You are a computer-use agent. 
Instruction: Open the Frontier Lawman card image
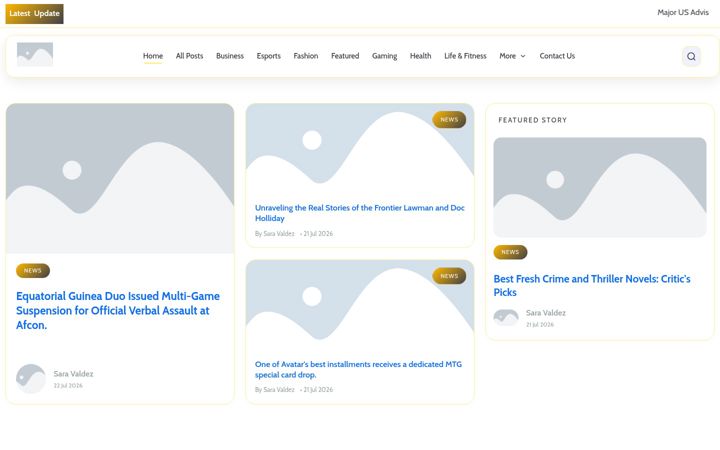360,149
